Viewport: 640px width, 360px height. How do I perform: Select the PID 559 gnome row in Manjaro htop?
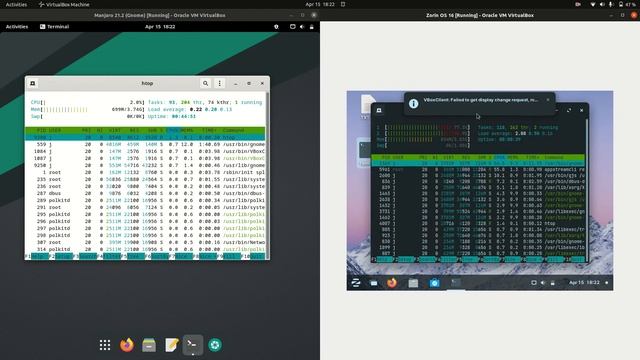tap(145, 144)
